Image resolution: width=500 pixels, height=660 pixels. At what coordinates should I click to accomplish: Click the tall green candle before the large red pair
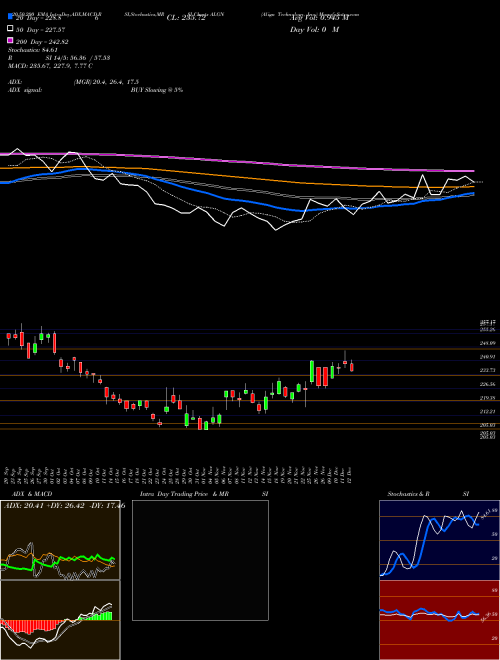point(312,371)
